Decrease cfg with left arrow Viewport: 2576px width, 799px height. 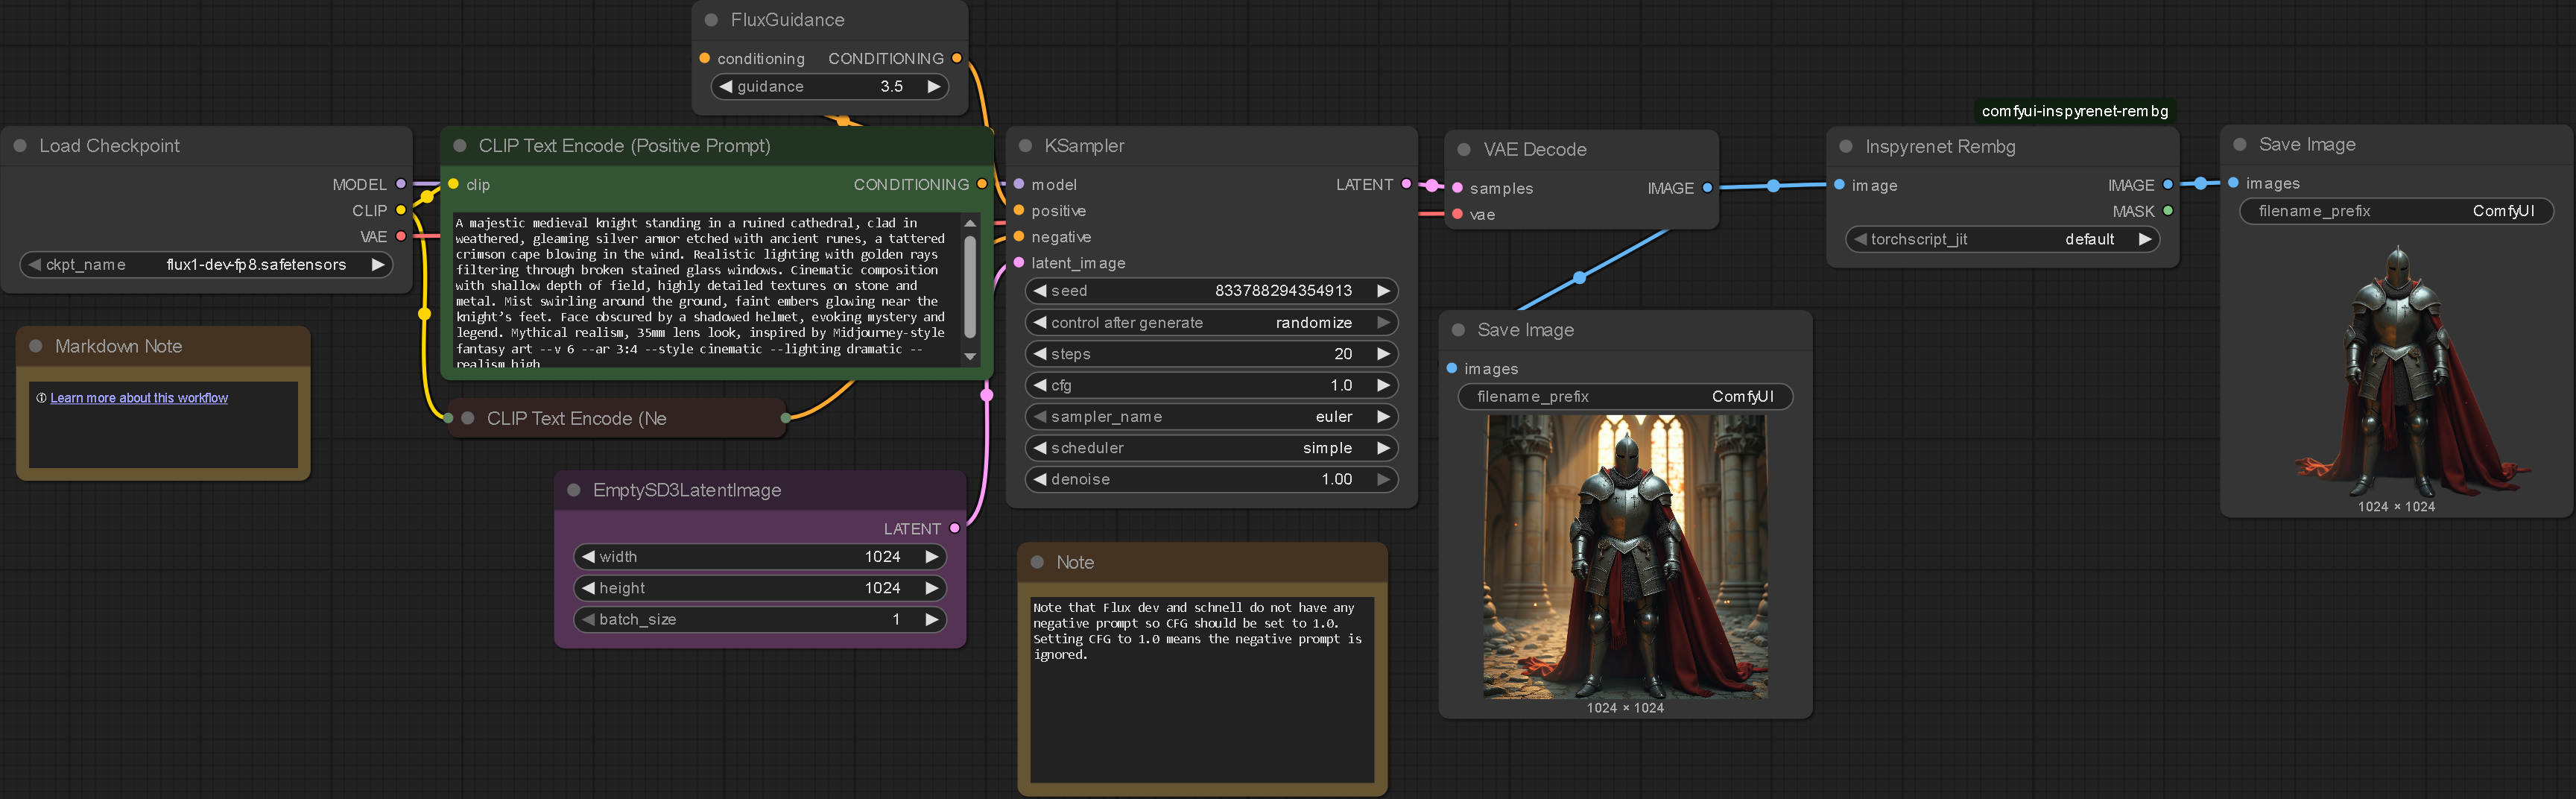(x=1040, y=385)
